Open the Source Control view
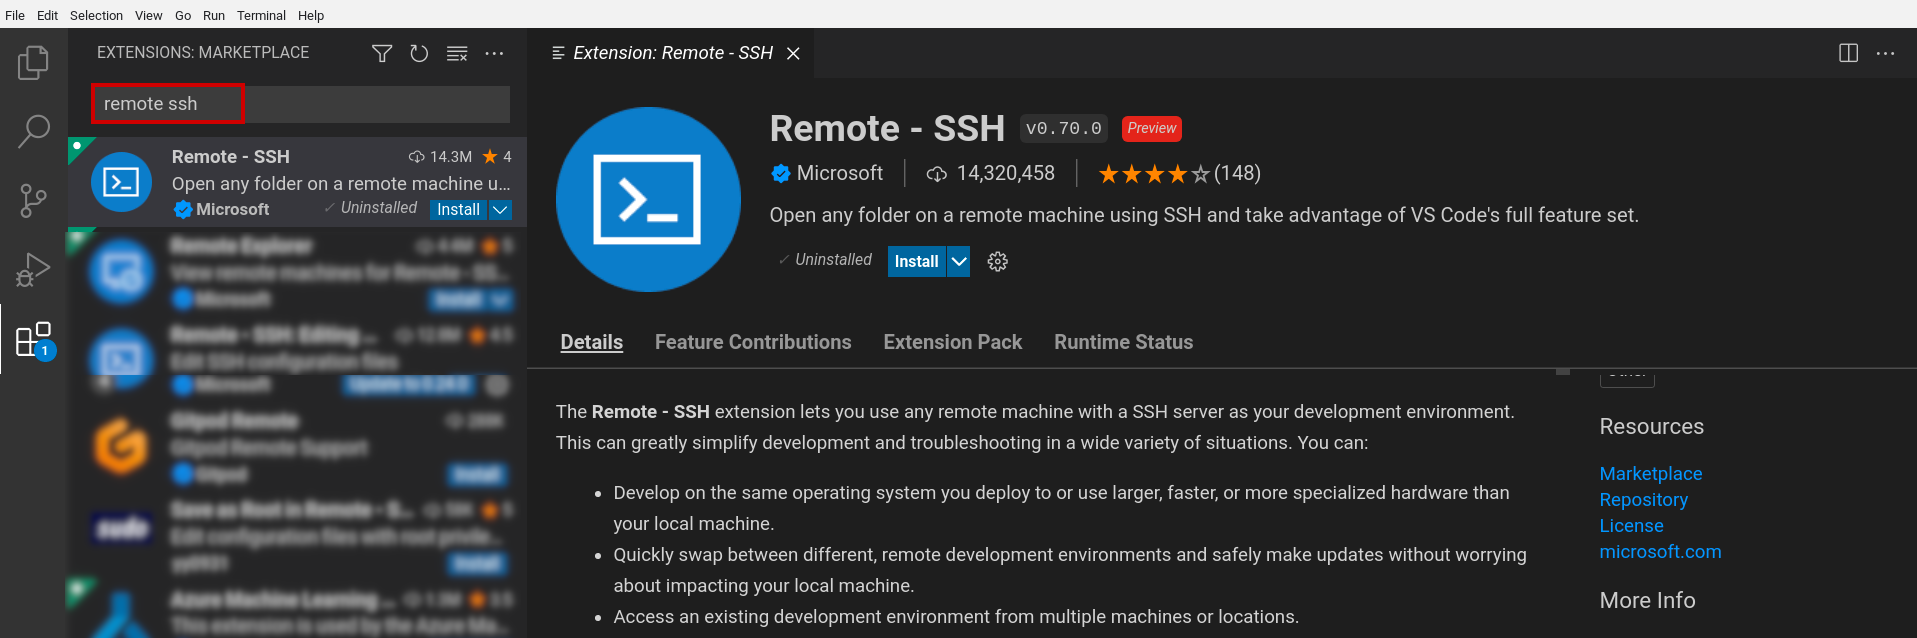This screenshot has height=638, width=1917. 33,200
